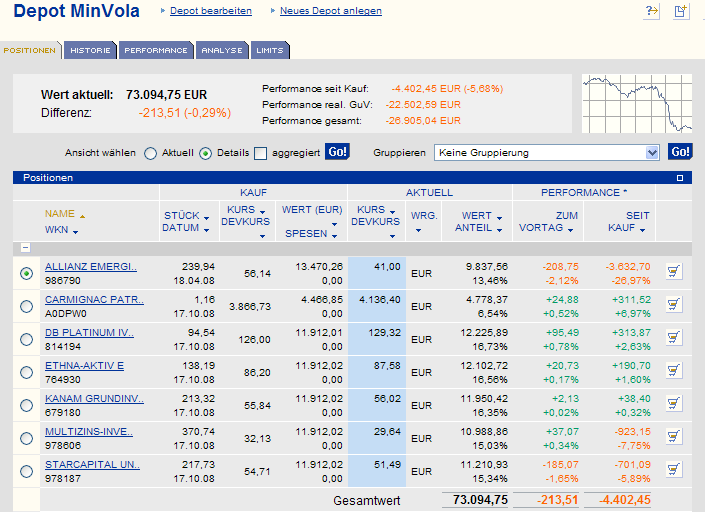Screen dimensions: 705x512
Task: Click the help icon at top right
Action: click(652, 11)
